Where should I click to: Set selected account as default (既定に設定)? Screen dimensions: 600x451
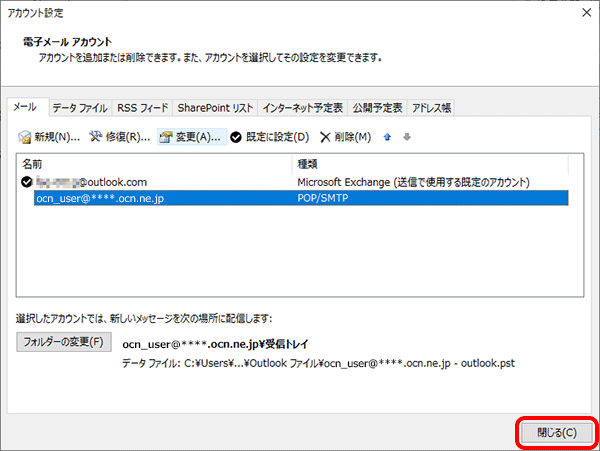pyautogui.click(x=270, y=137)
